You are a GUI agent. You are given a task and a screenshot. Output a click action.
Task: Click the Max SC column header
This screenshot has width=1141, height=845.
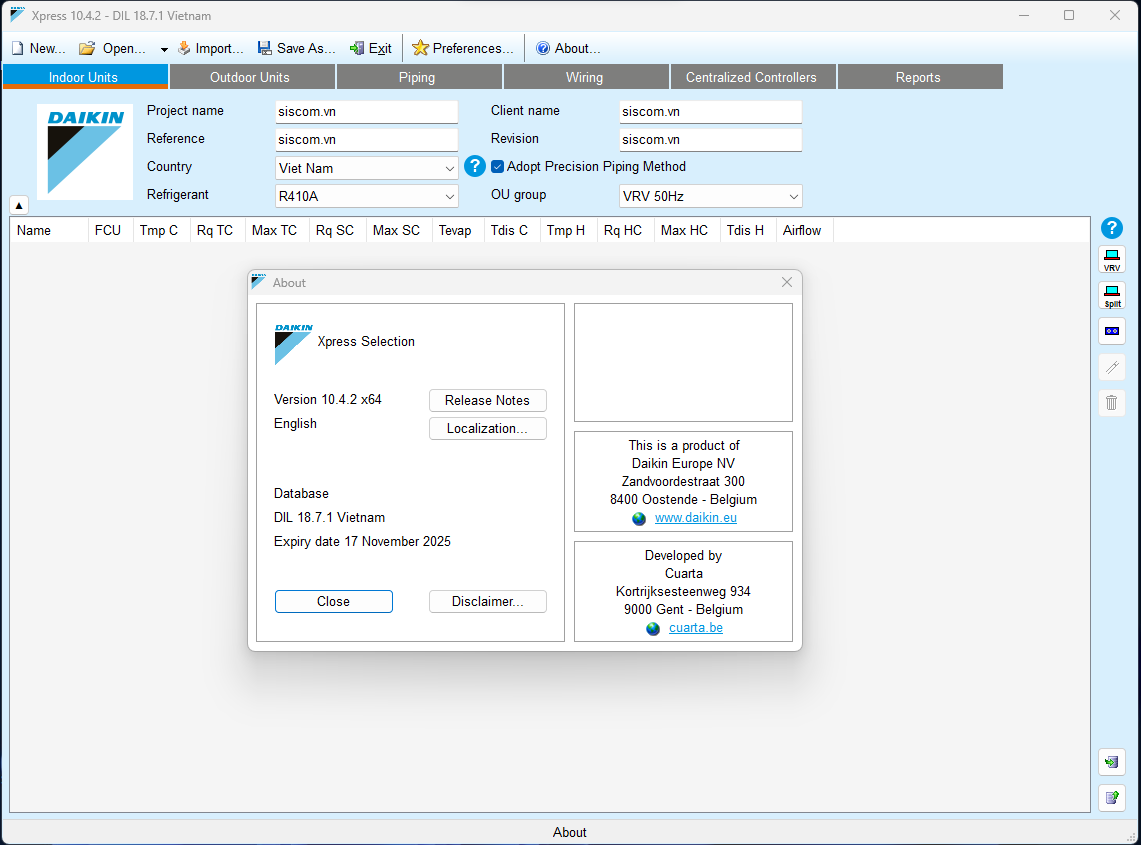coord(399,230)
